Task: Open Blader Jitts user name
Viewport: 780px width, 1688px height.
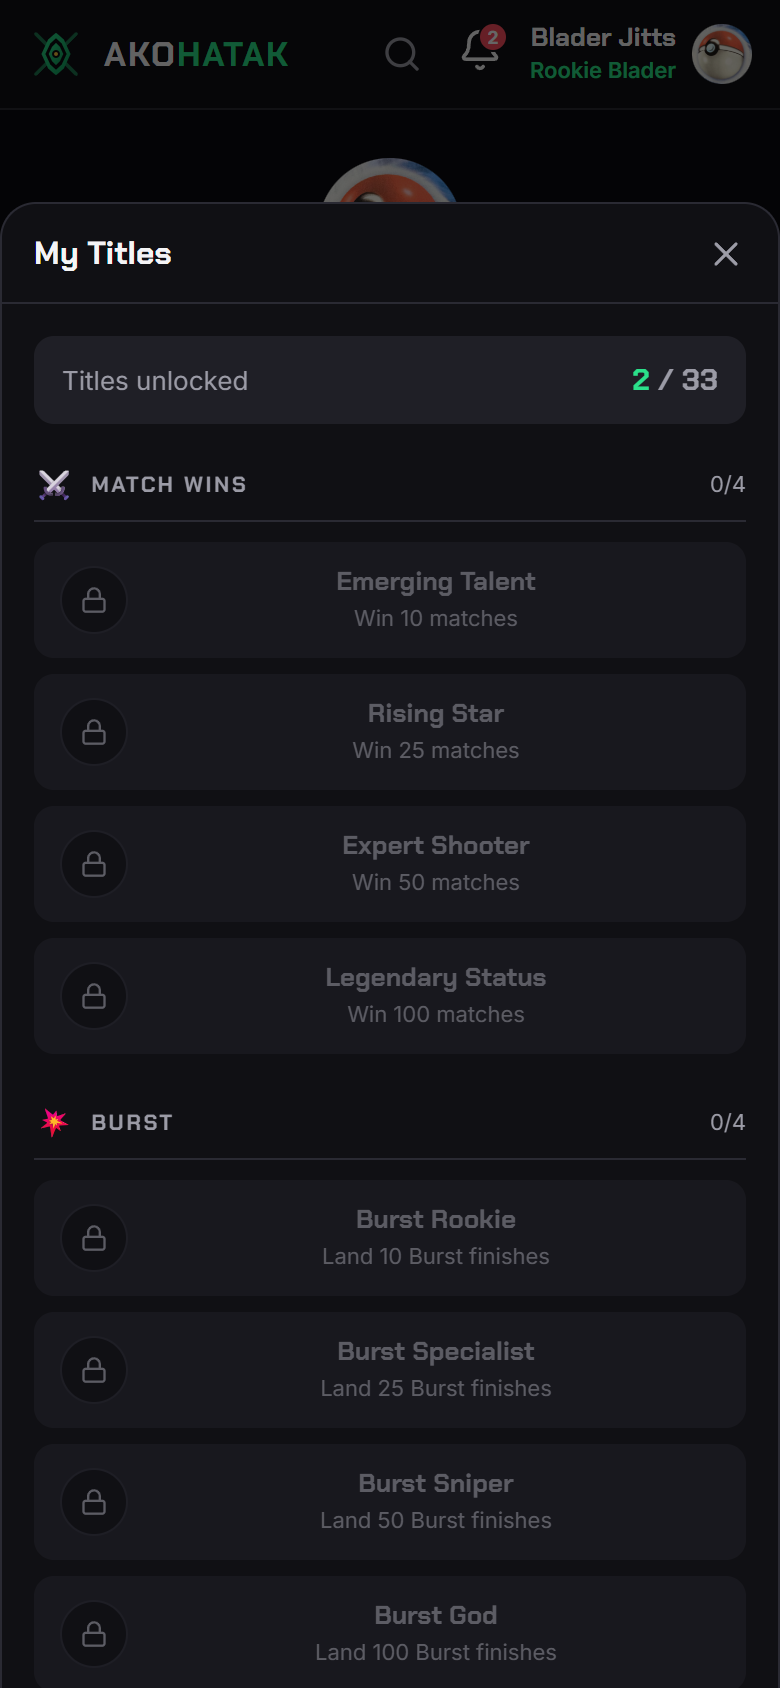Action: [x=603, y=38]
